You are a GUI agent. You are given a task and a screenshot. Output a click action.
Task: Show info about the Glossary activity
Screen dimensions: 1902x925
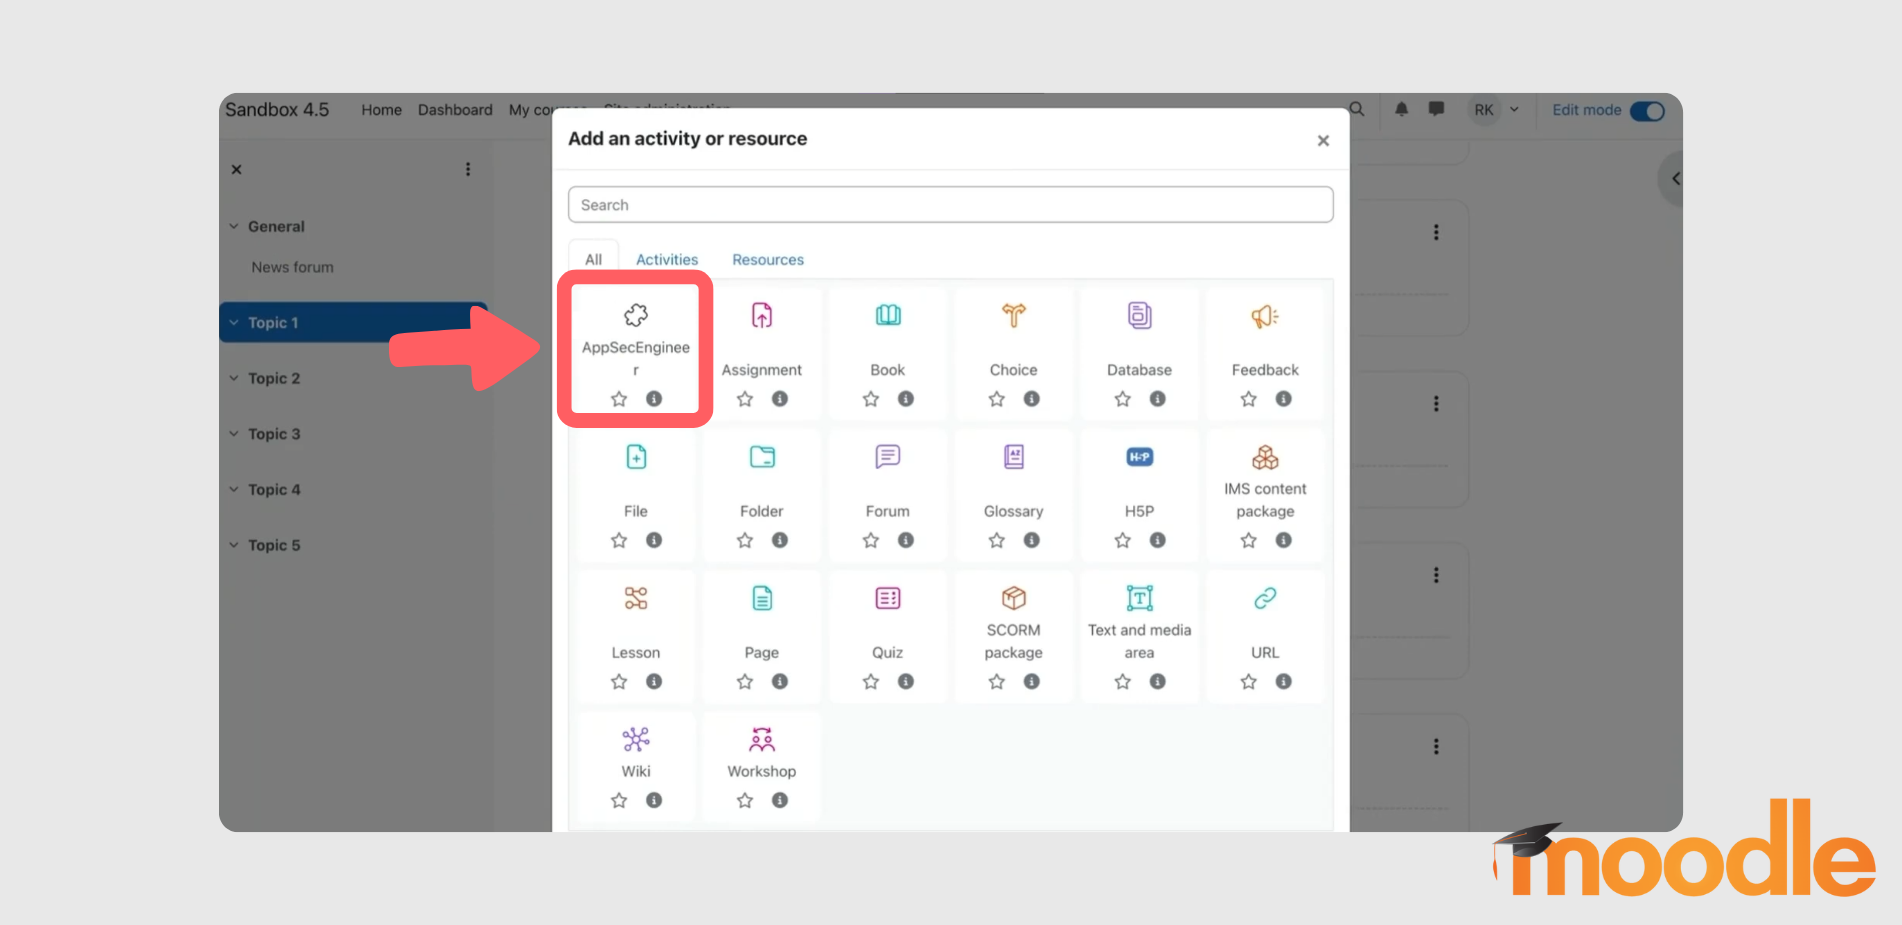[1031, 539]
